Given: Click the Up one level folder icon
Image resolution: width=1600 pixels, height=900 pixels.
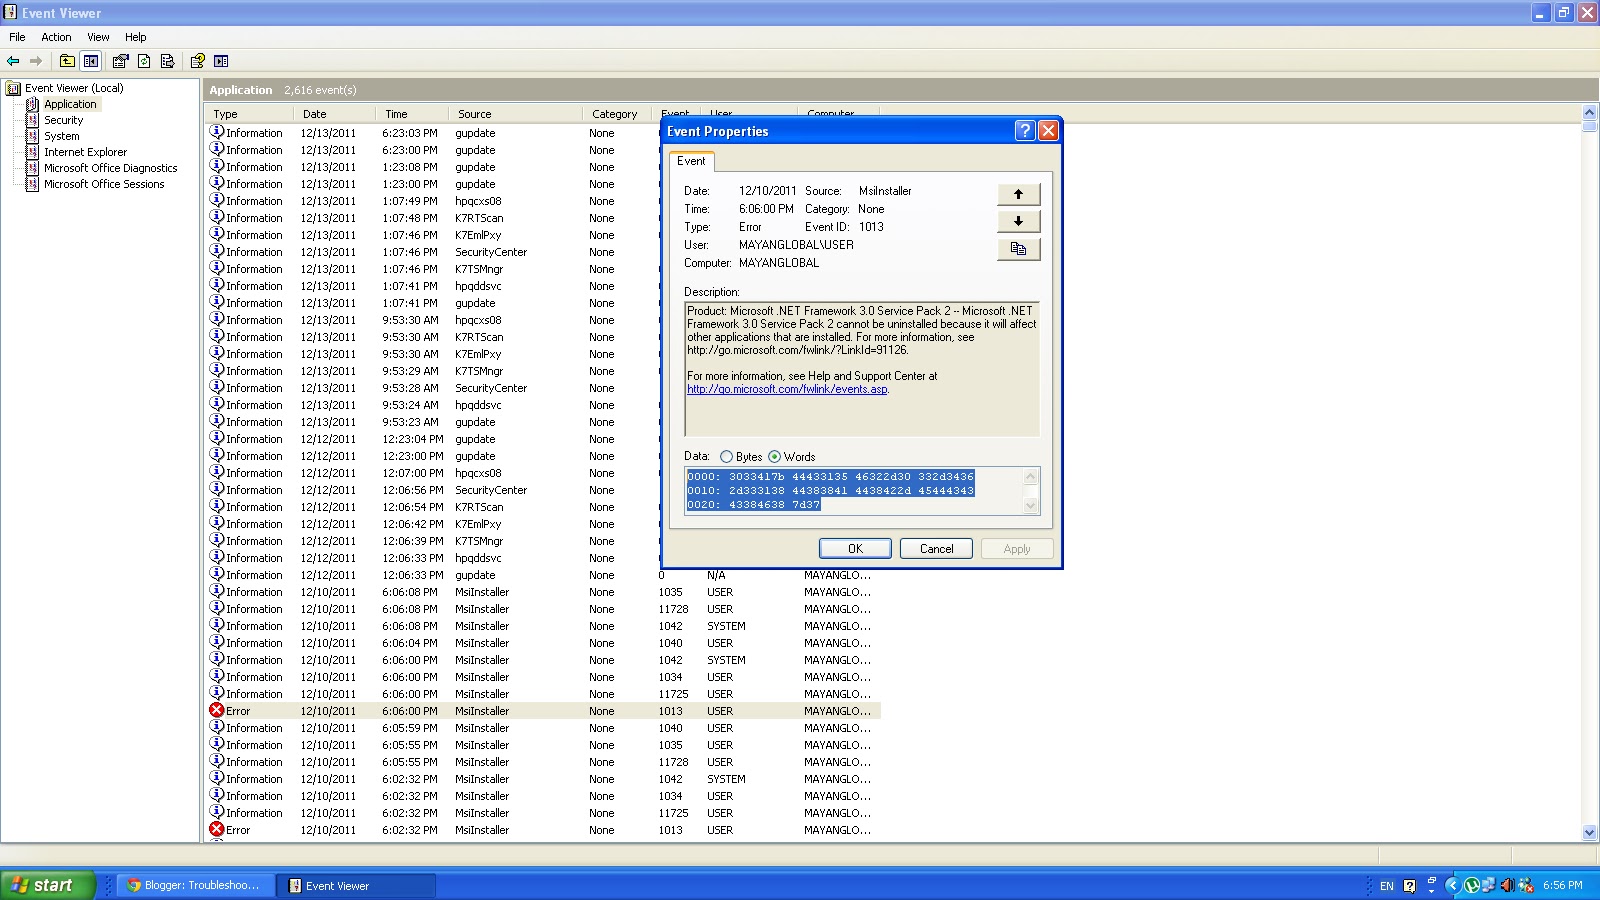Looking at the screenshot, I should pyautogui.click(x=67, y=61).
